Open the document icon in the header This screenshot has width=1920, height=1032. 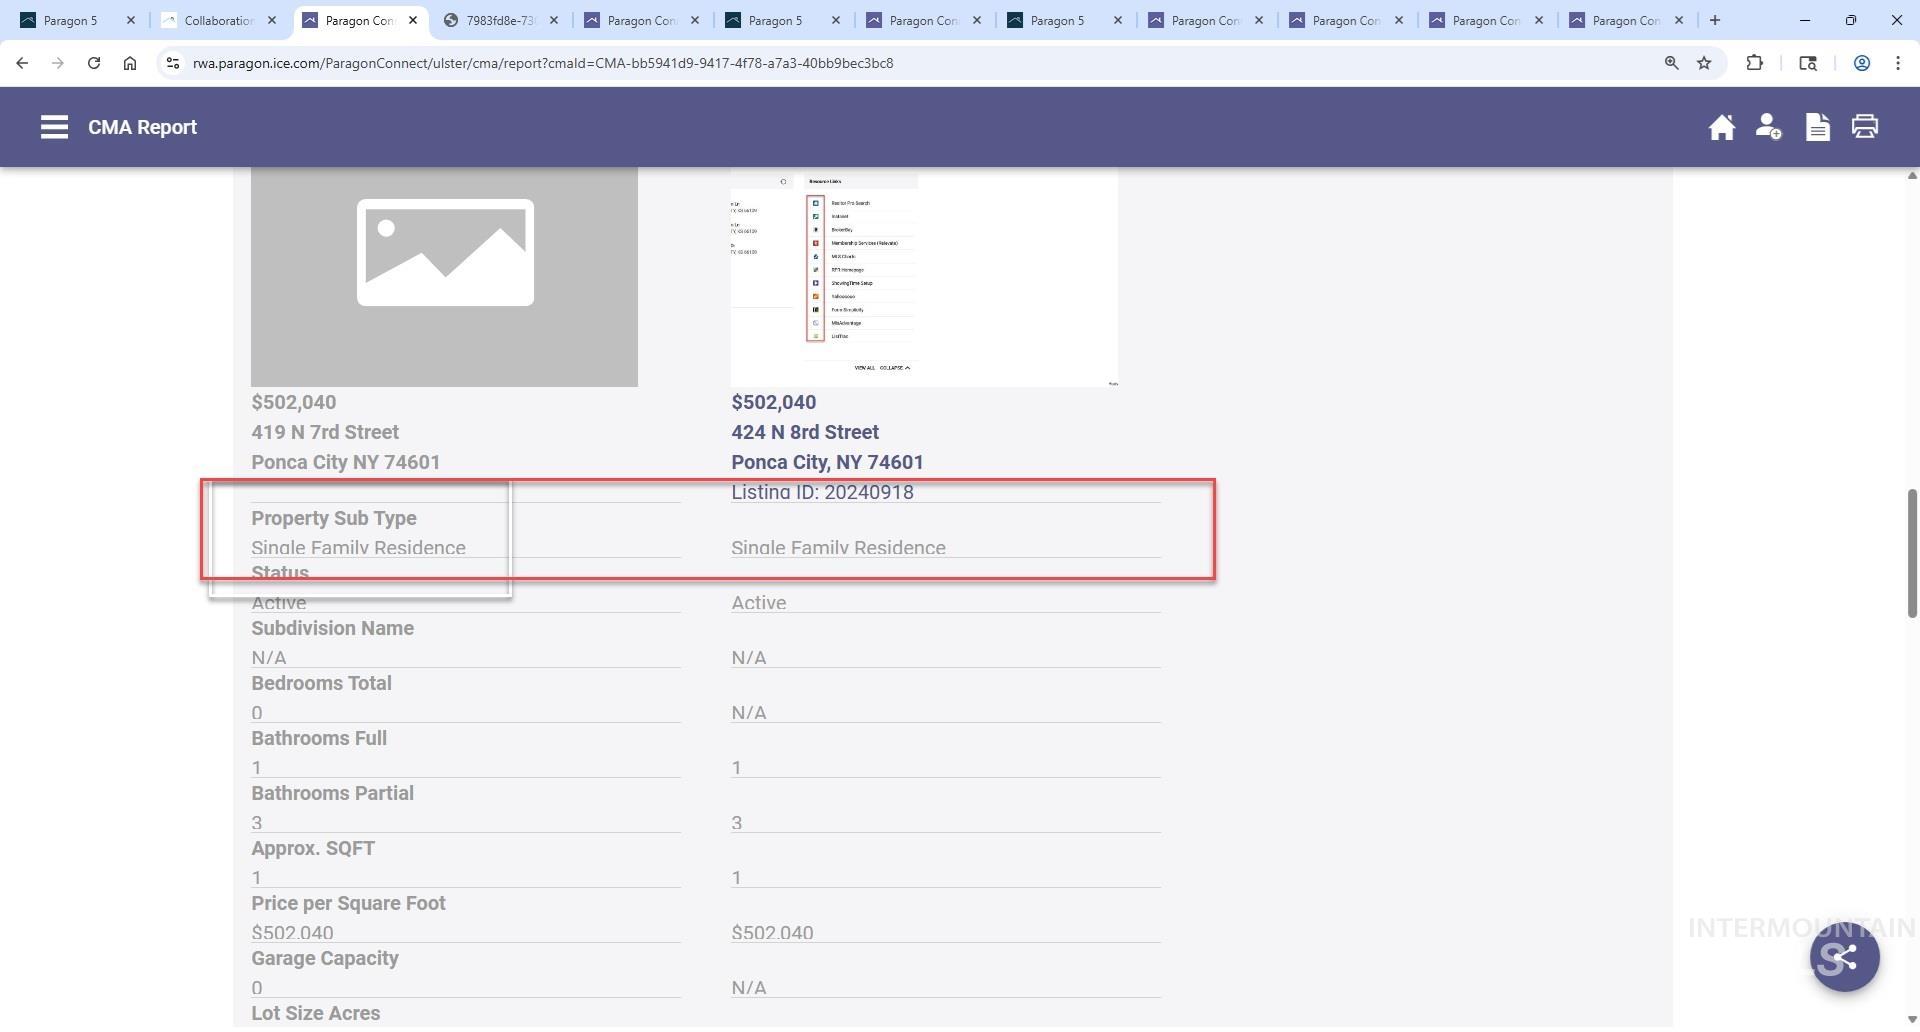click(1817, 127)
